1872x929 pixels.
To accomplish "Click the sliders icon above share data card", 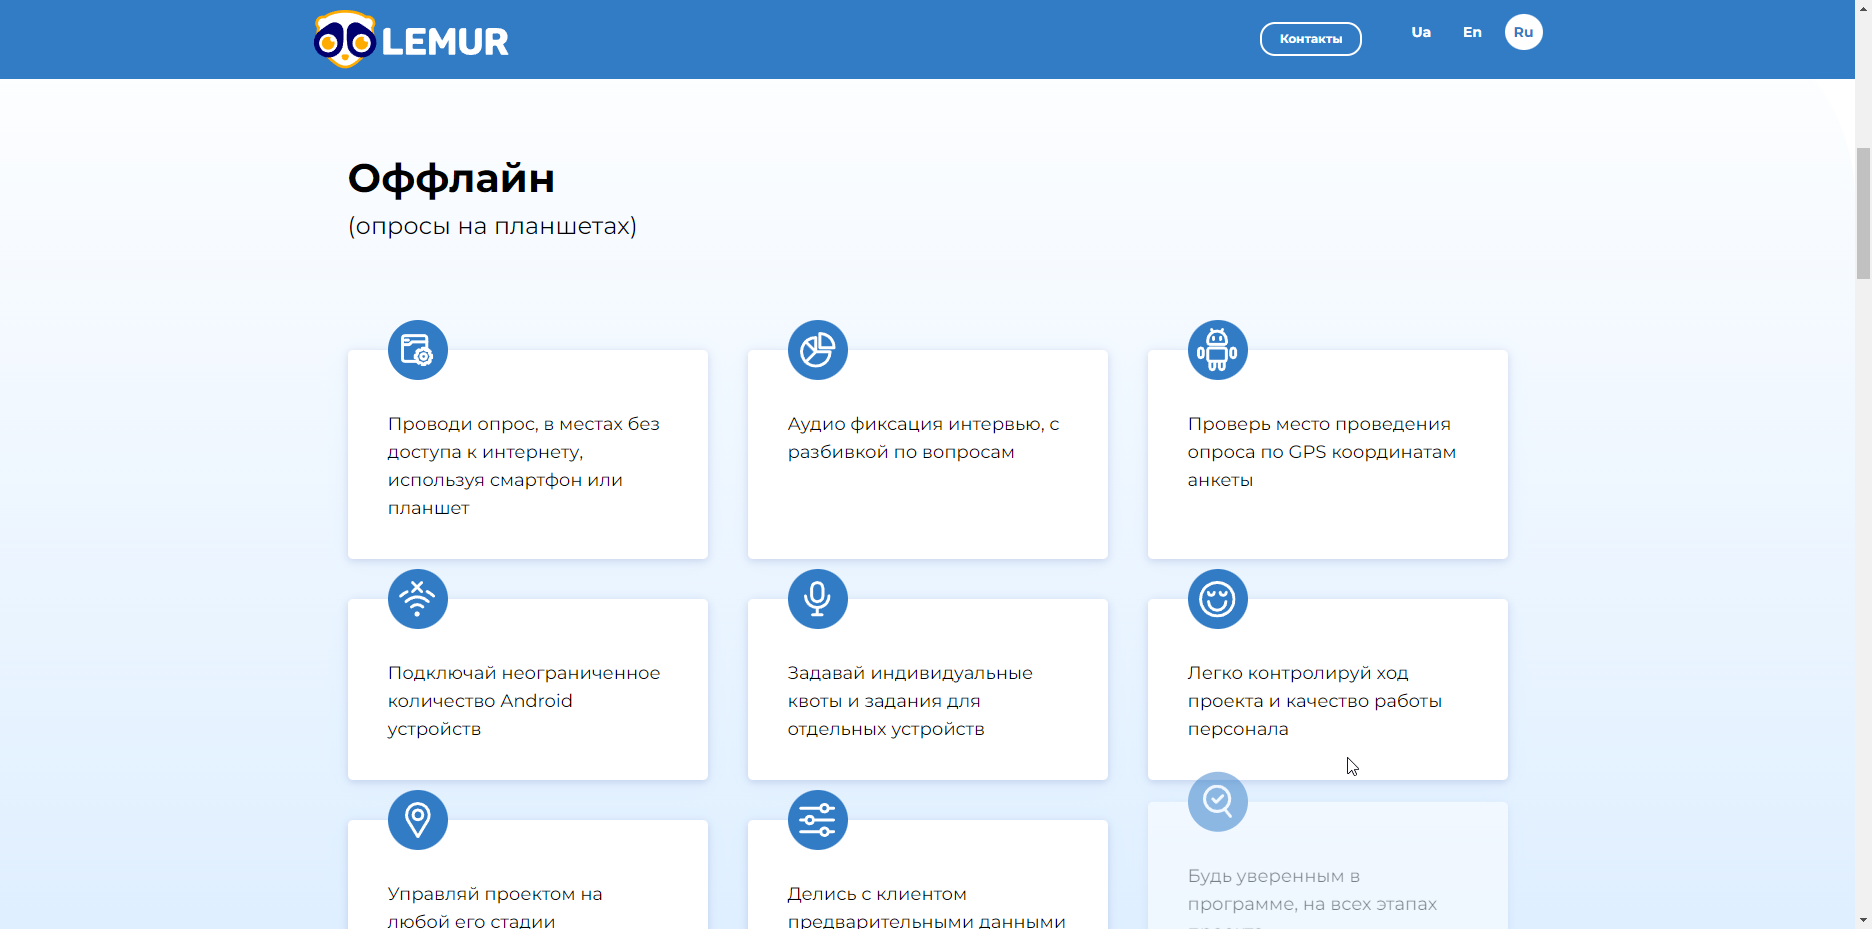I will 818,820.
